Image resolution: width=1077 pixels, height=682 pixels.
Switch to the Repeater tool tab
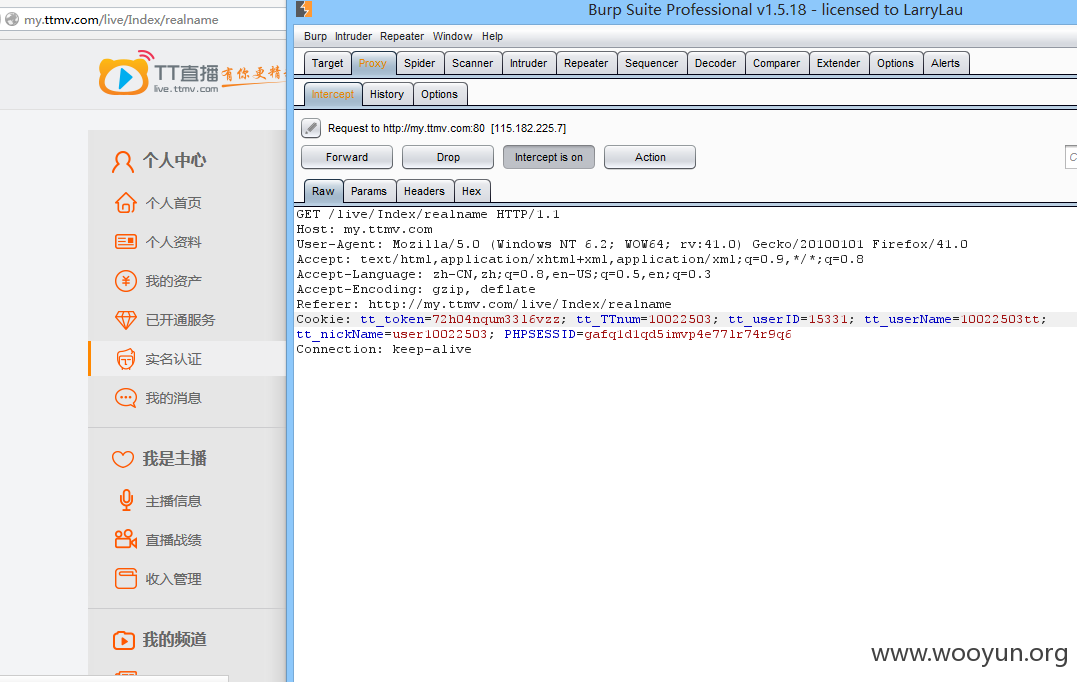[x=586, y=63]
